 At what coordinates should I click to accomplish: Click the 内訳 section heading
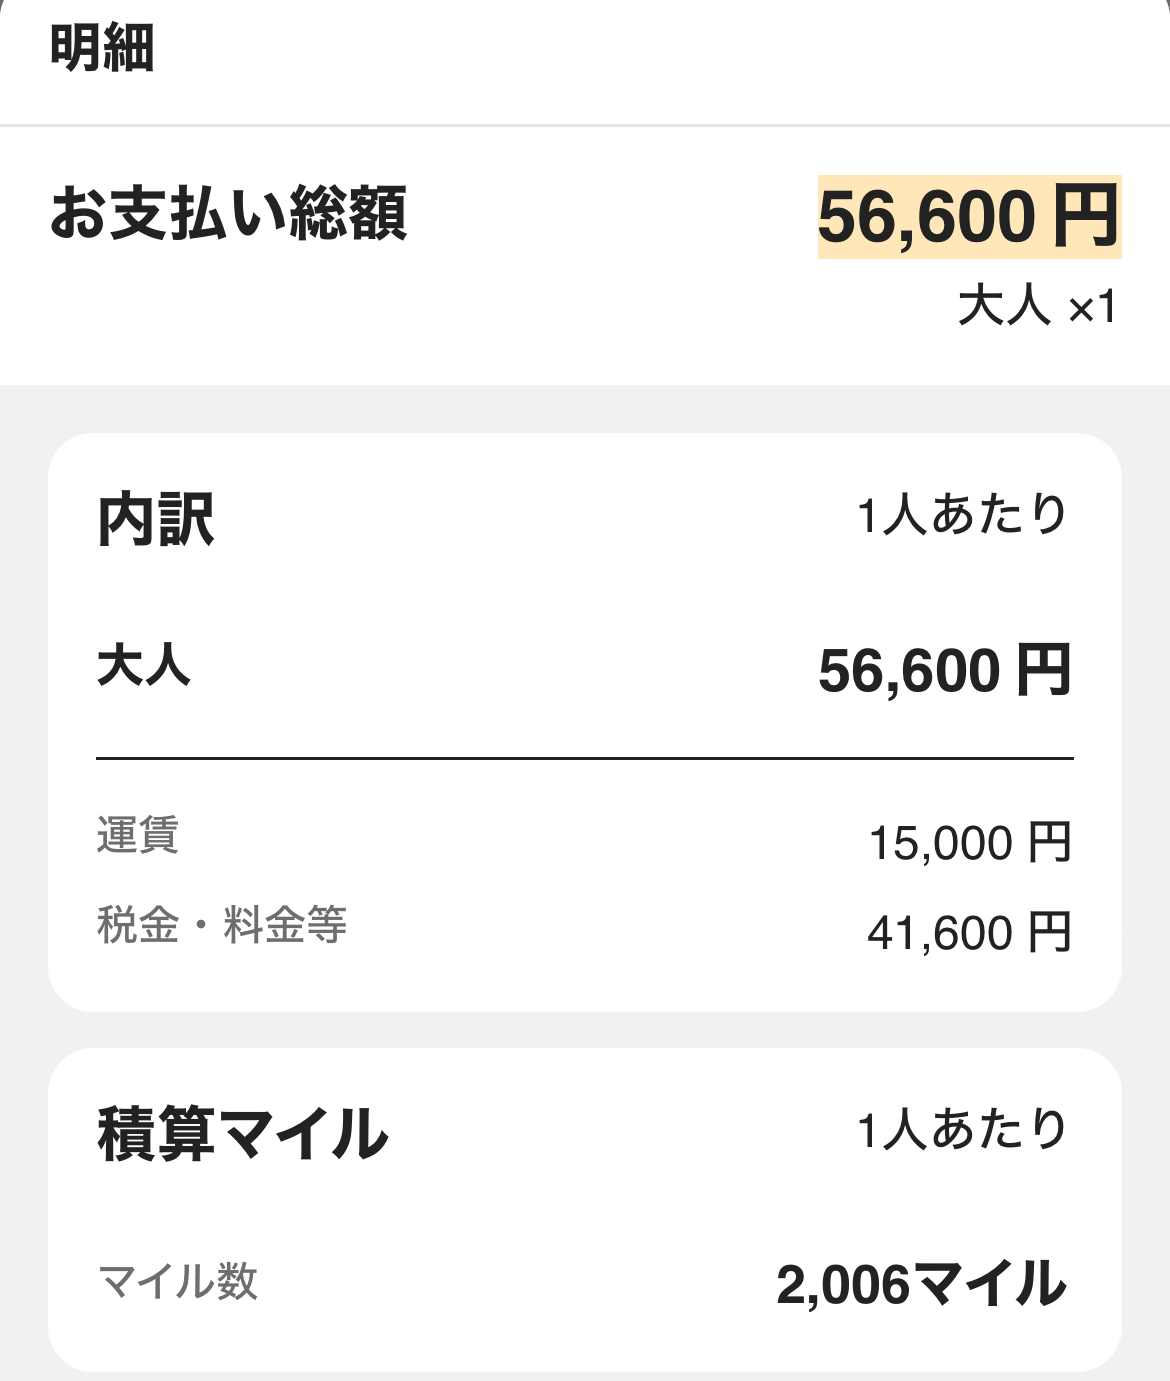pos(156,520)
